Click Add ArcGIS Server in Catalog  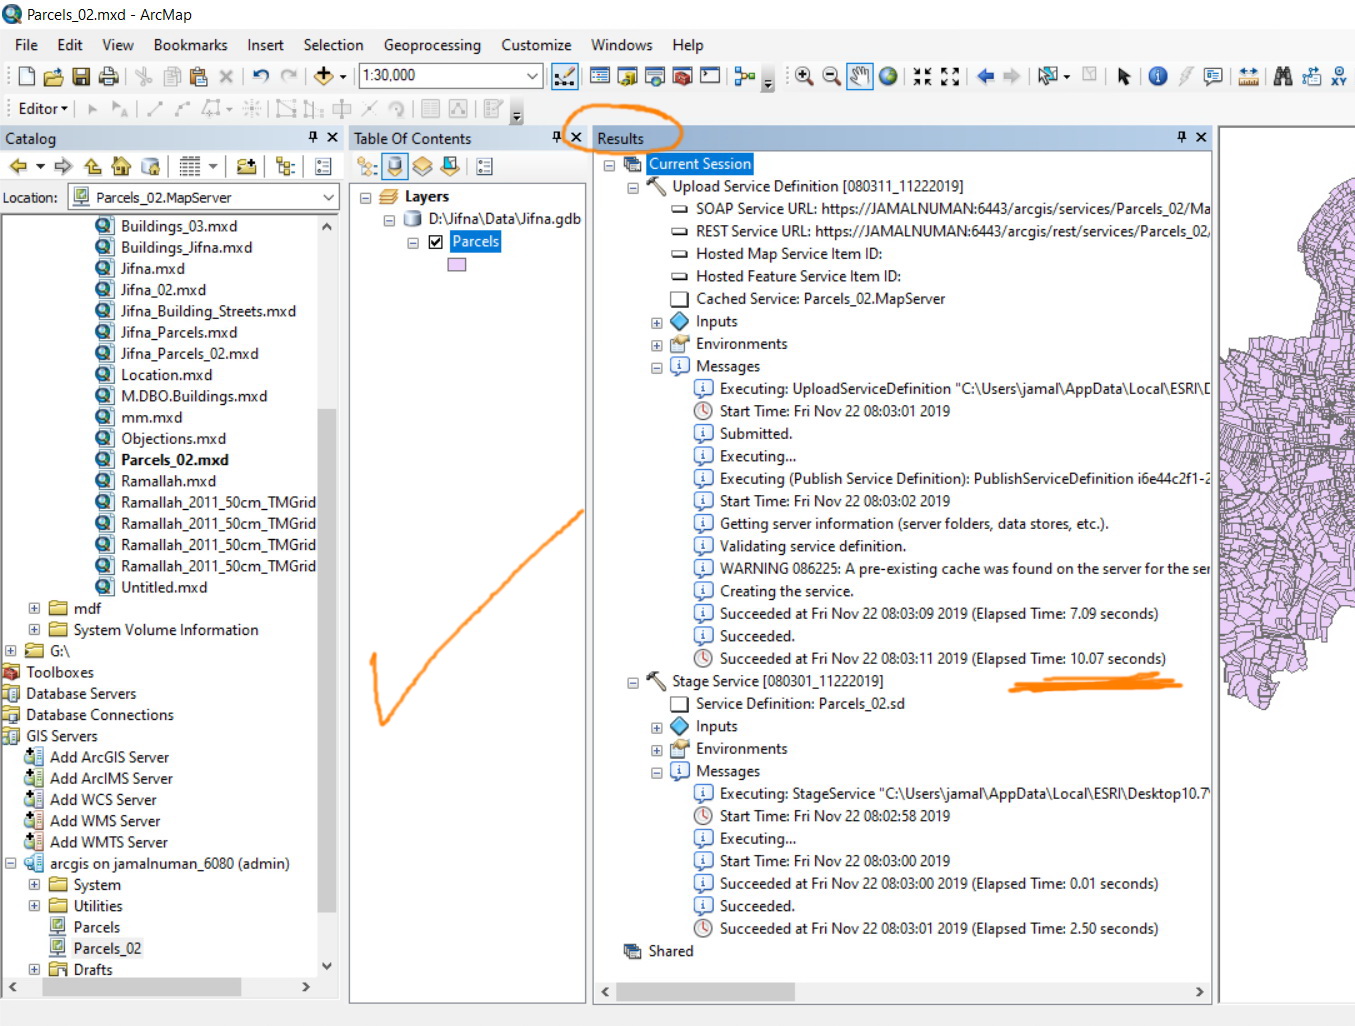pyautogui.click(x=109, y=757)
